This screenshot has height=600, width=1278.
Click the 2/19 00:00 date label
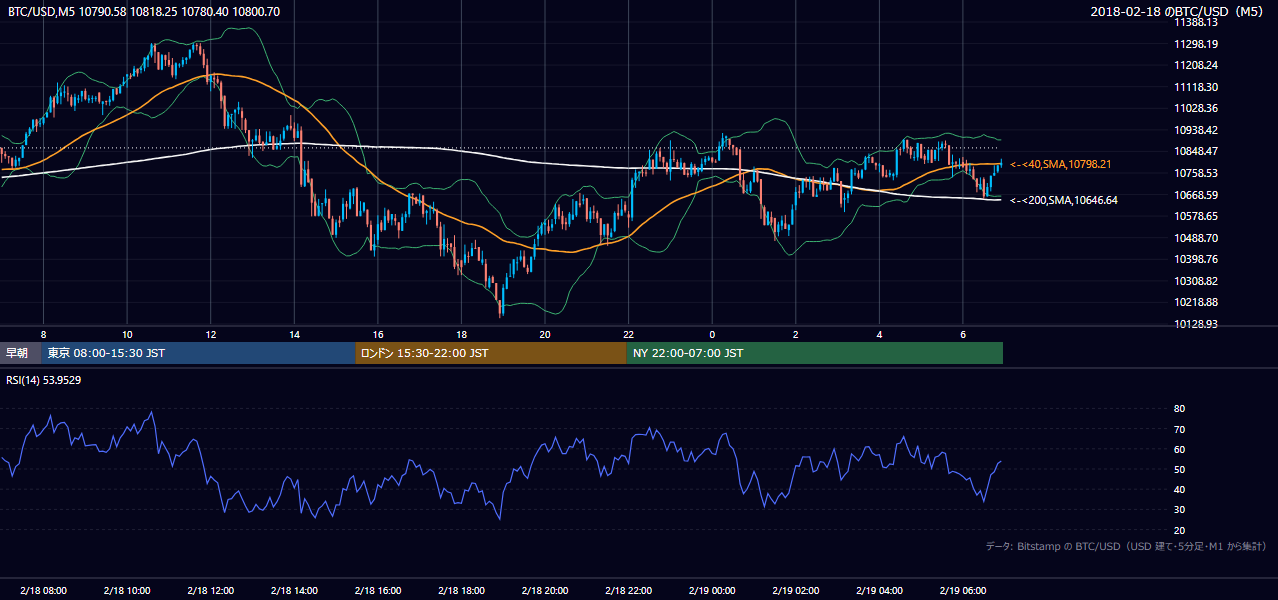coord(711,591)
